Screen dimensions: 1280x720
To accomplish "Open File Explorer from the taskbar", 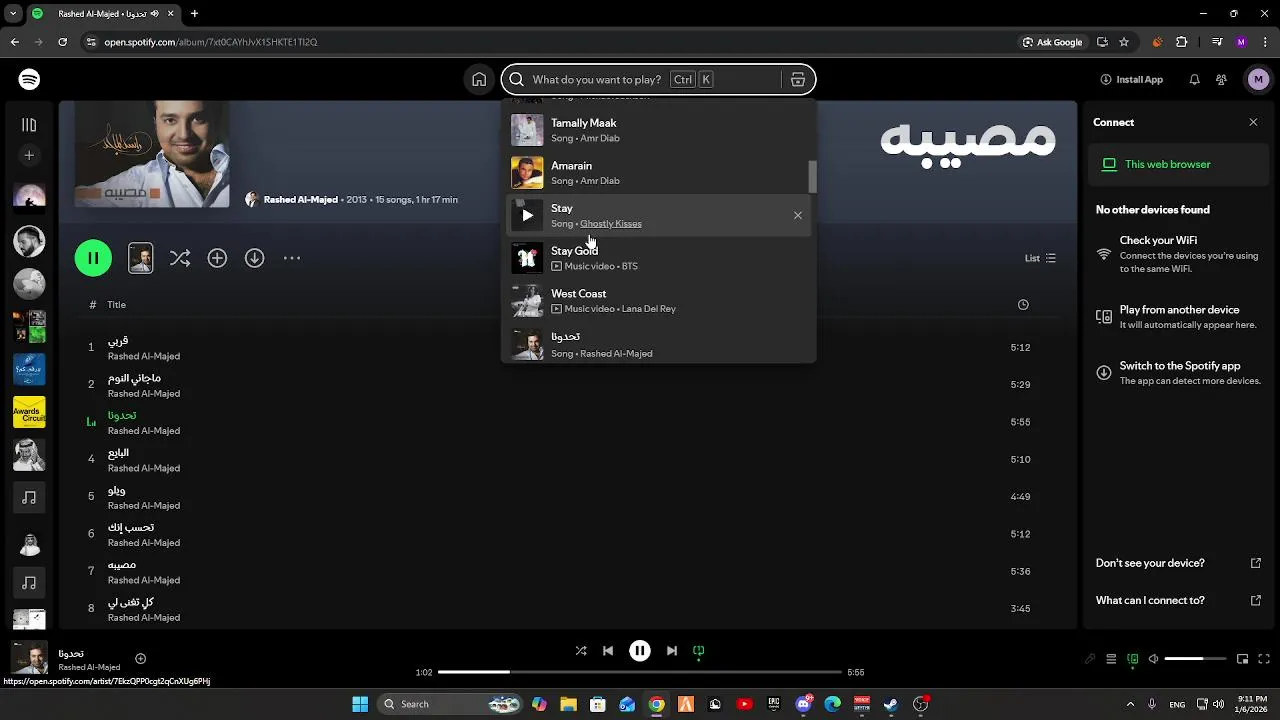I will [x=568, y=704].
